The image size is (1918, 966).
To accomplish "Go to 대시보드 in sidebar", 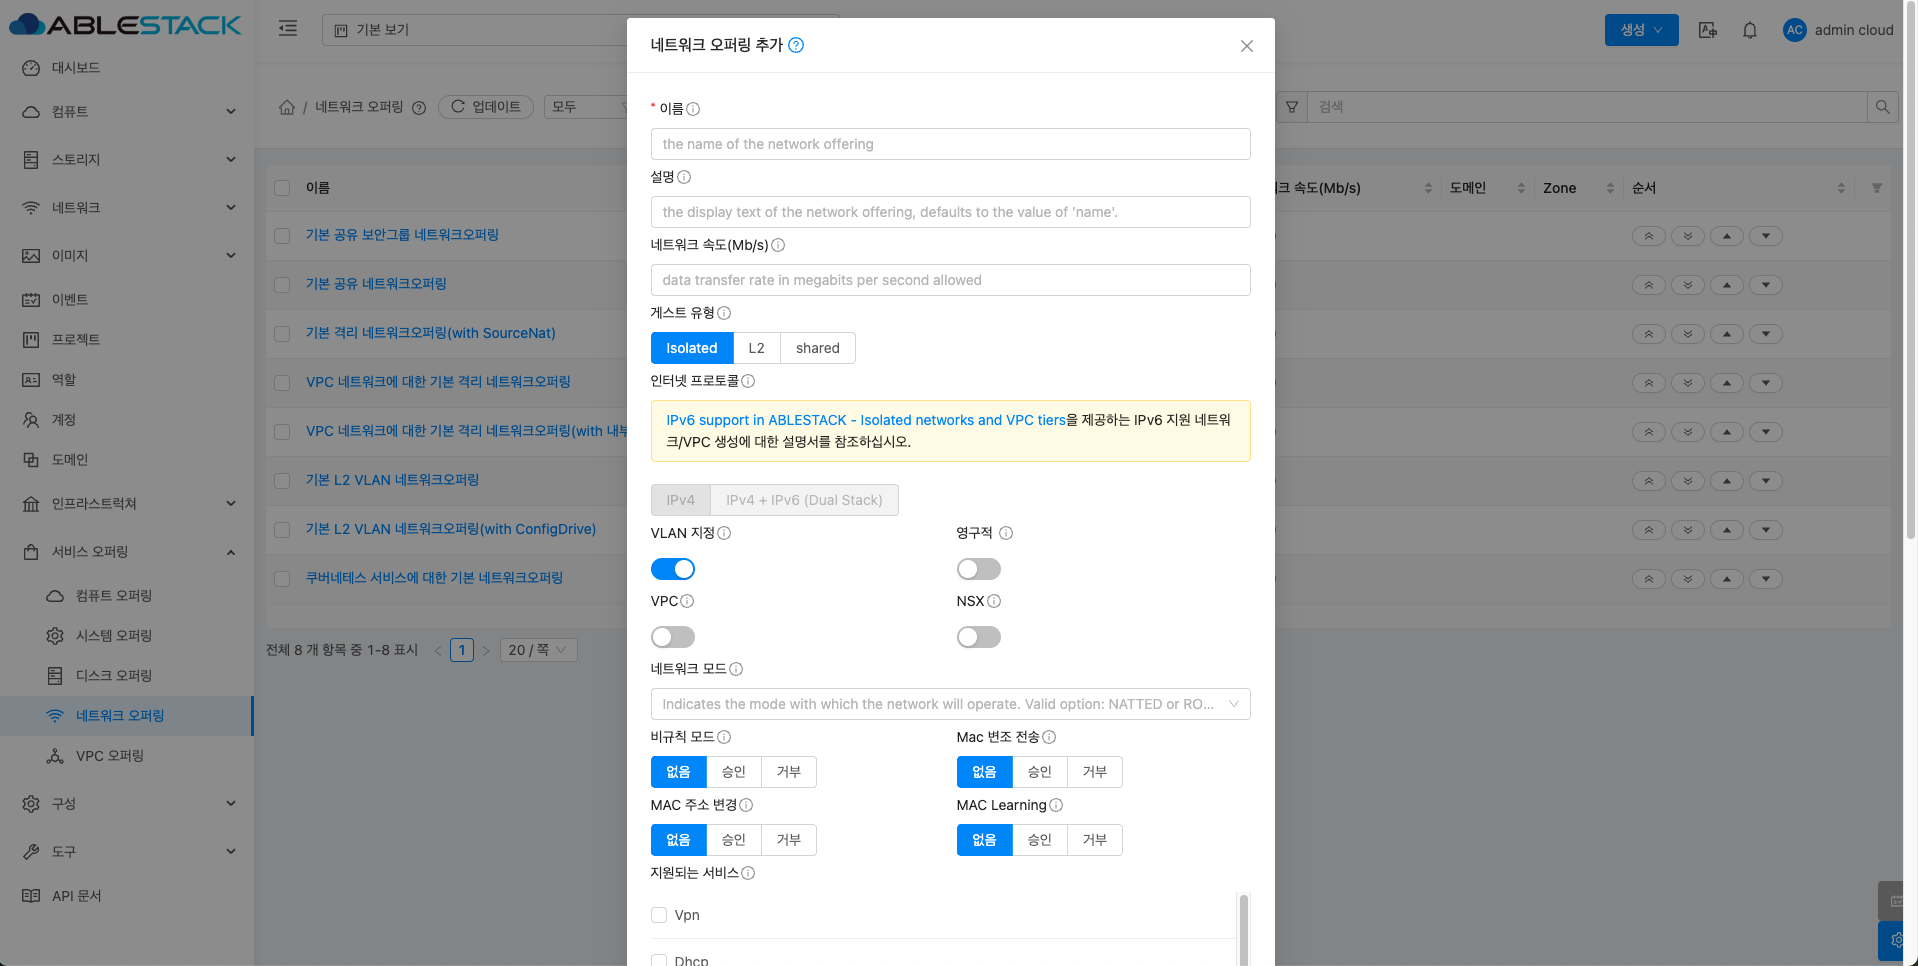I will tap(76, 68).
